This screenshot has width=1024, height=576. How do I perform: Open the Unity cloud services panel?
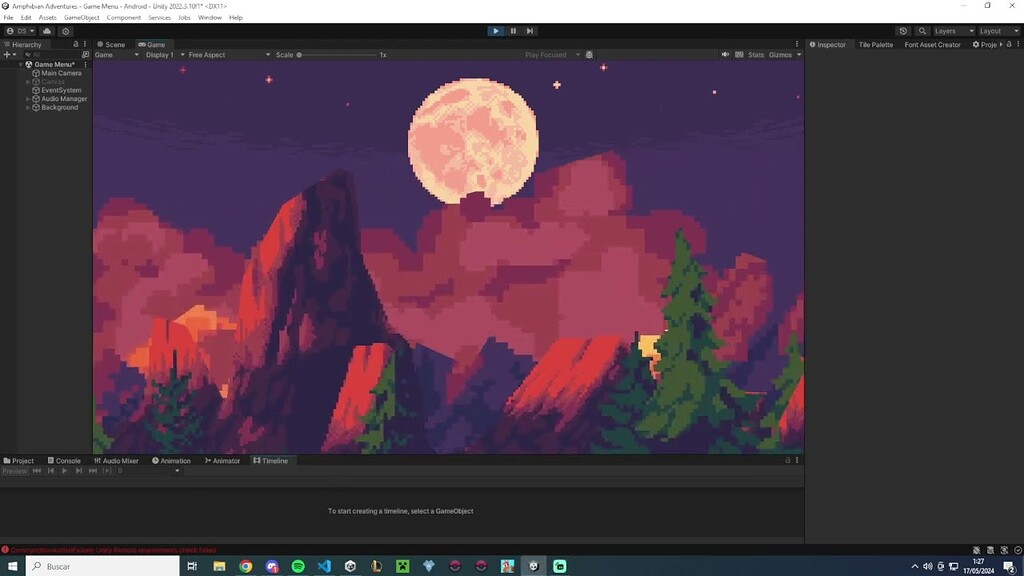[45, 31]
